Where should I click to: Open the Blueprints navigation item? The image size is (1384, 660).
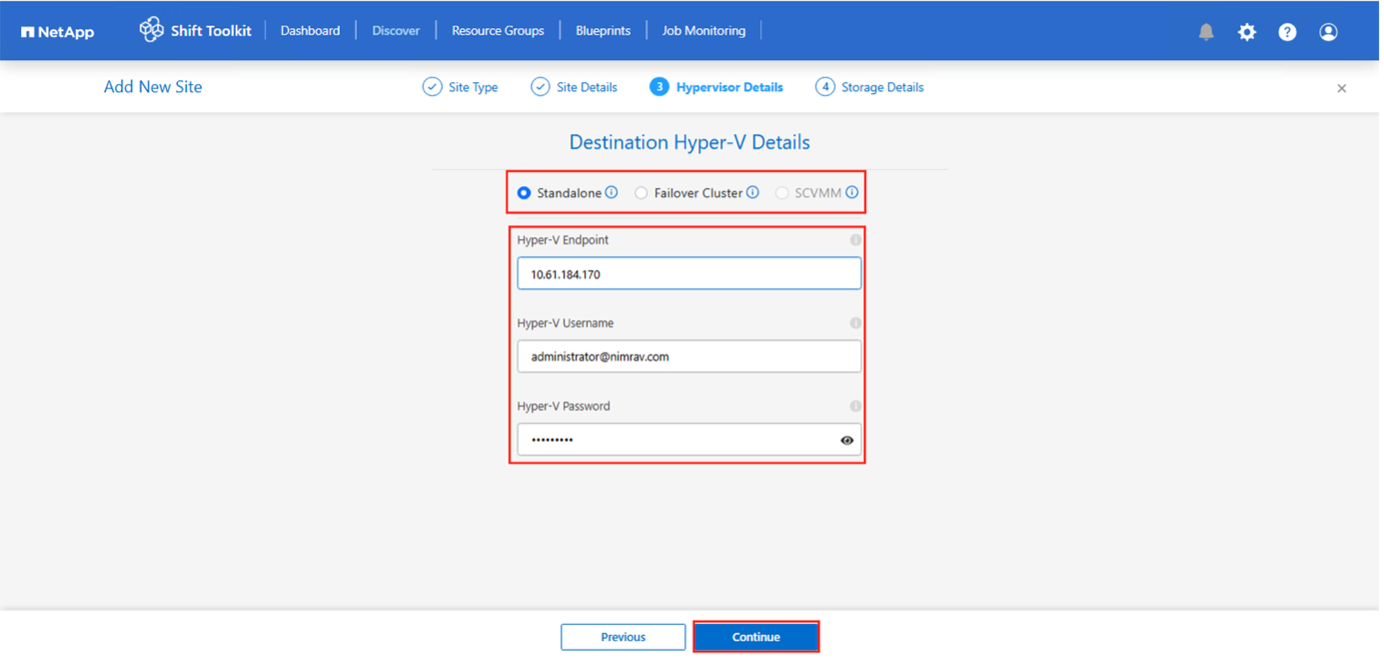coord(603,31)
